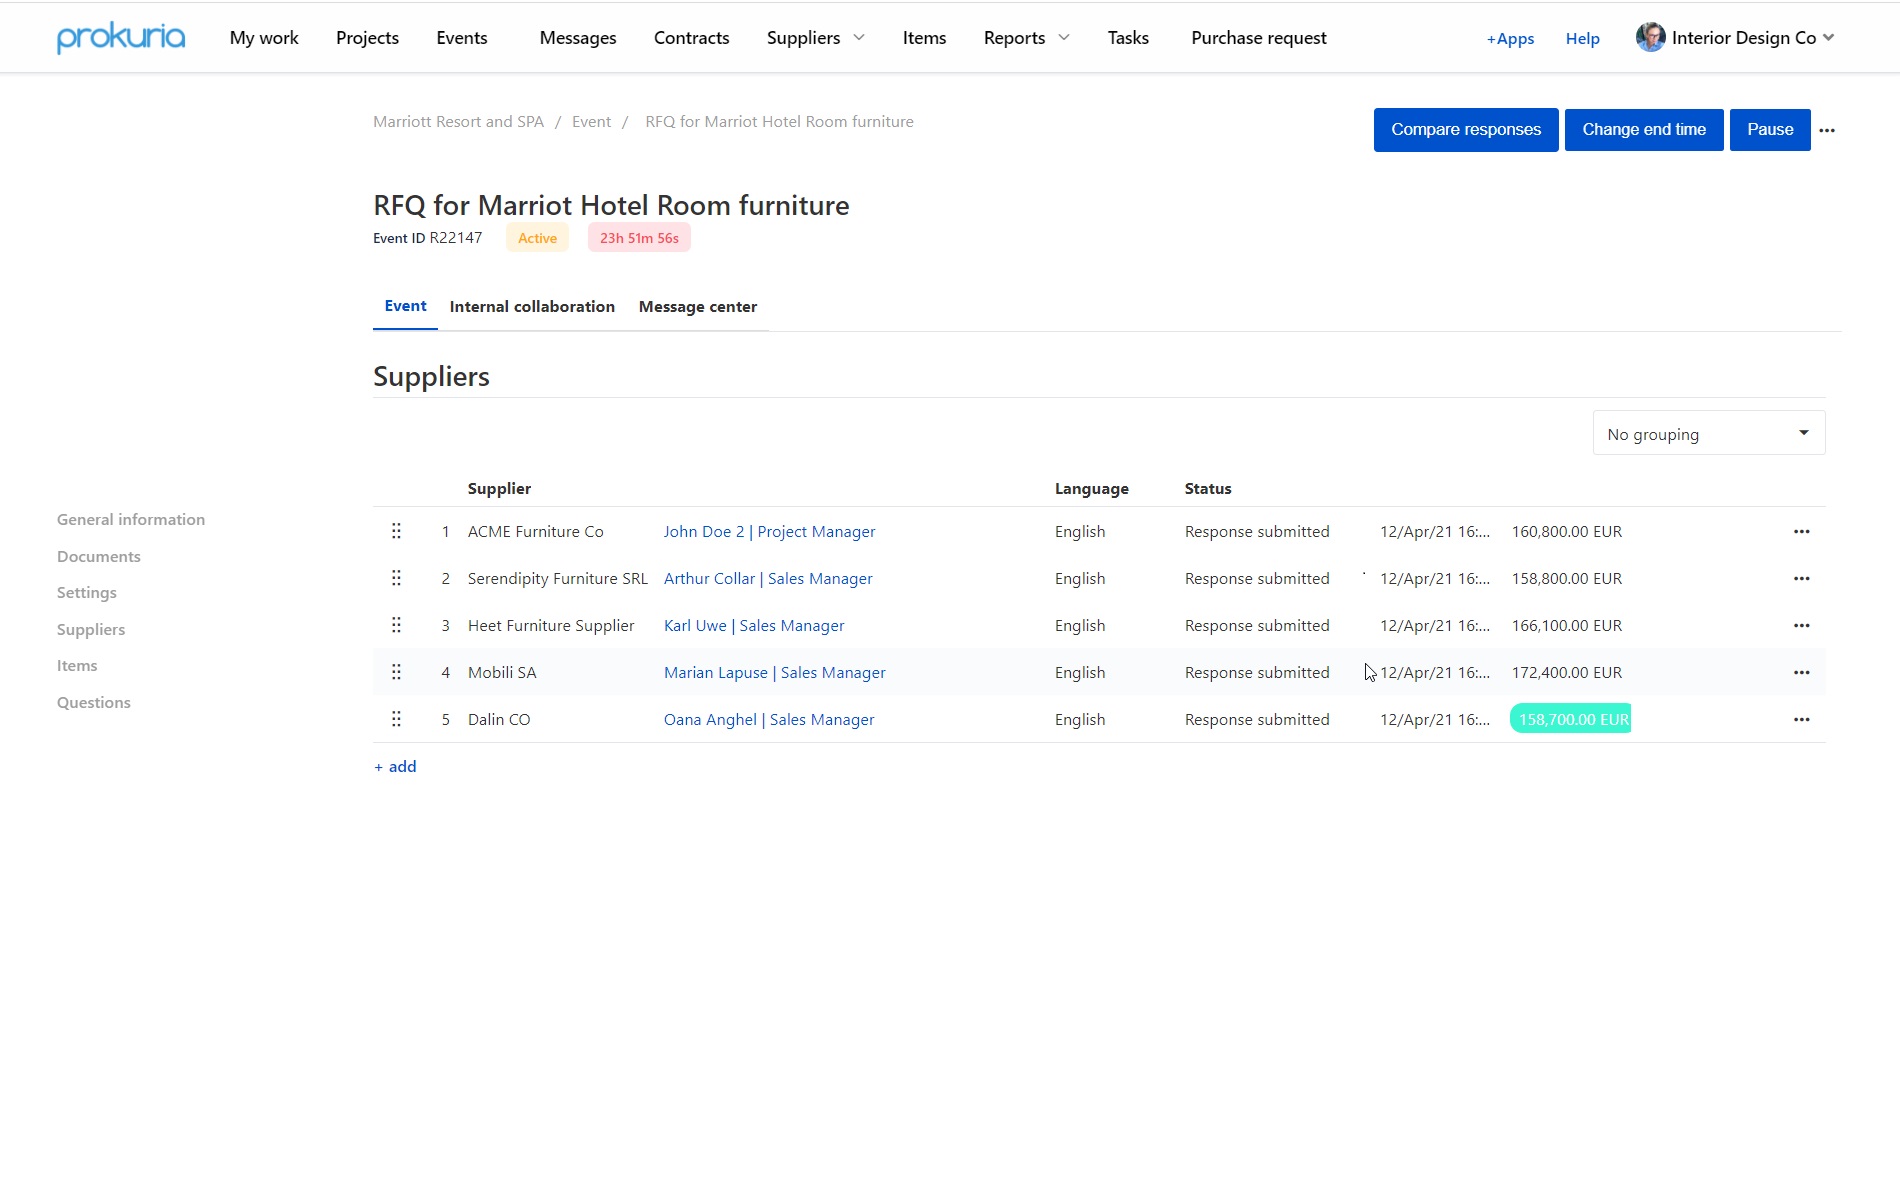
Task: Click the user avatar picture
Action: (x=1650, y=37)
